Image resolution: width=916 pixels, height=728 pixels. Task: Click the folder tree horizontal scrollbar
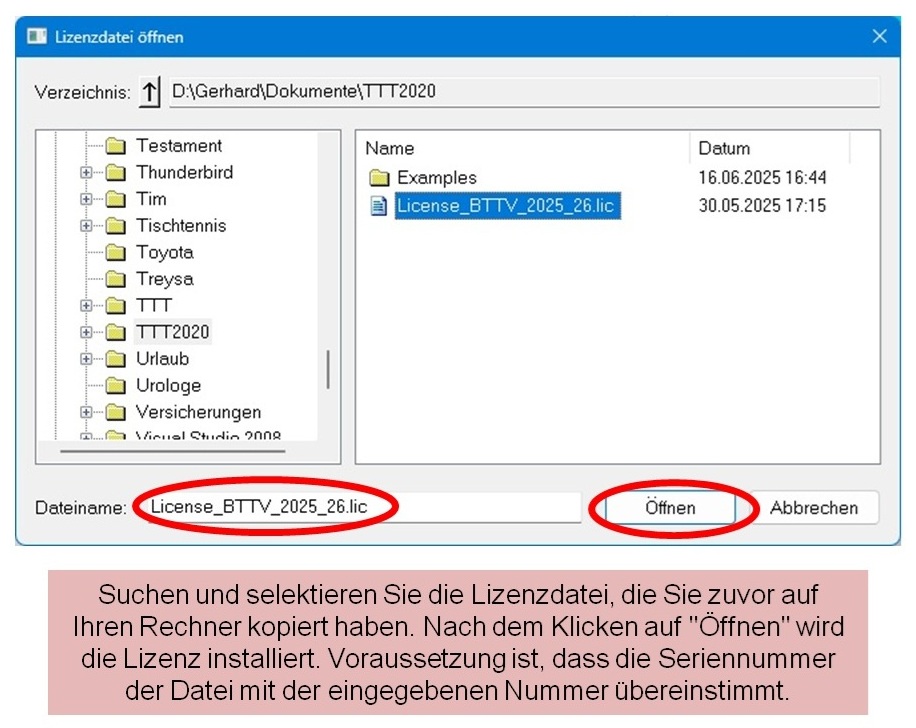pyautogui.click(x=172, y=451)
